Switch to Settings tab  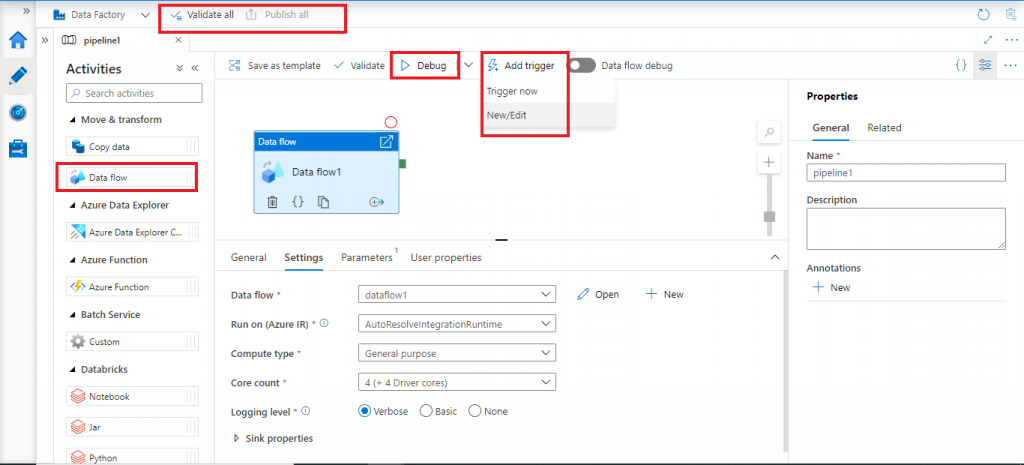[x=304, y=257]
